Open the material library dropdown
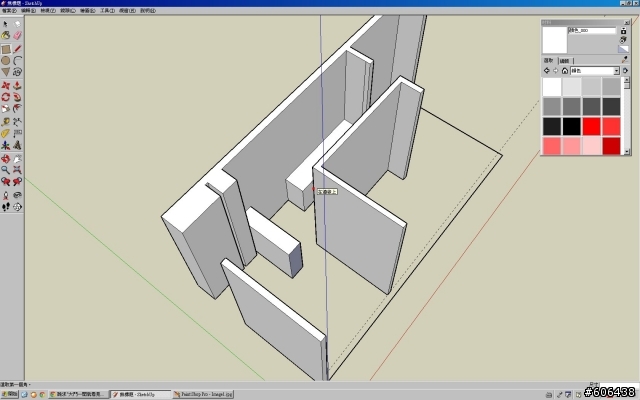Image resolution: width=640 pixels, height=400 pixels. coord(616,71)
